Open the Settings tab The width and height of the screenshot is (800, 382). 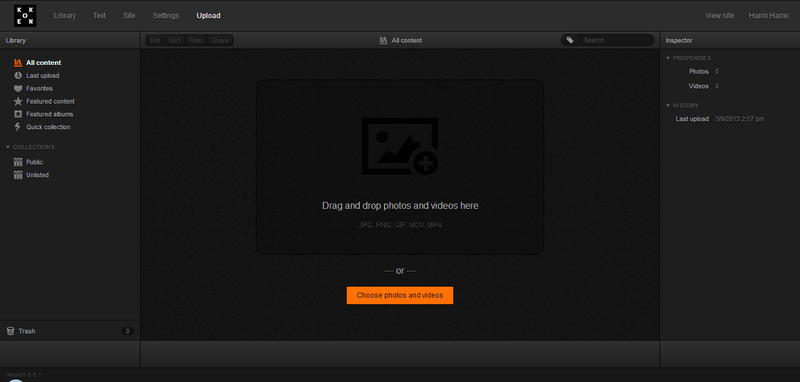point(166,15)
